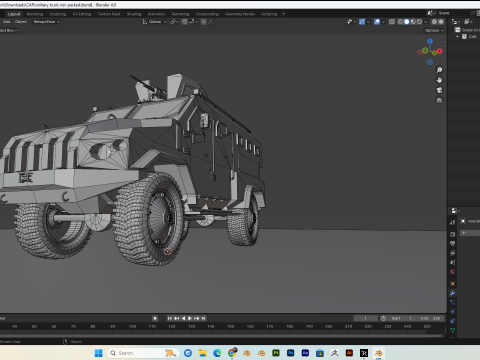This screenshot has width=480, height=360.
Task: Open the Object Constraints properties tab
Action: pyautogui.click(x=452, y=321)
